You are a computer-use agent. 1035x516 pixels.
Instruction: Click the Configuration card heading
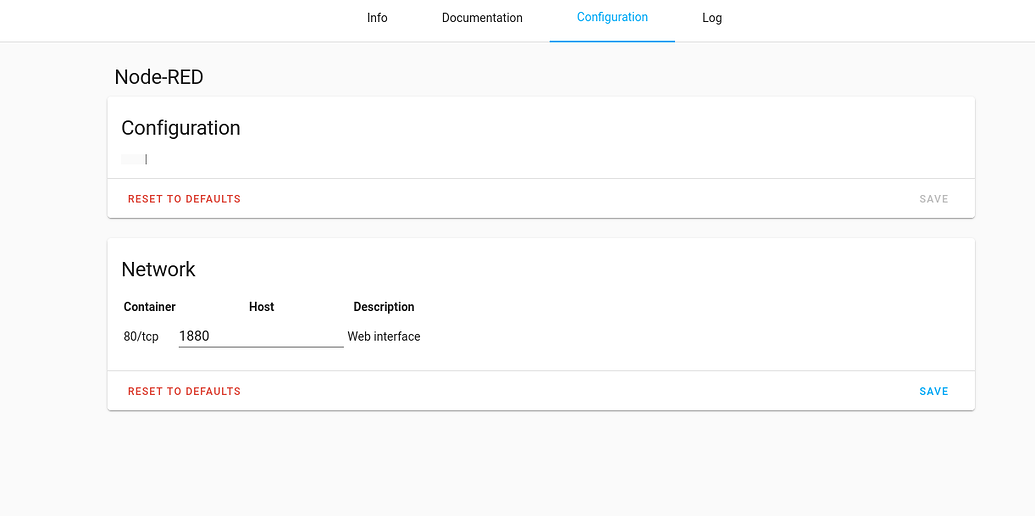pos(181,128)
